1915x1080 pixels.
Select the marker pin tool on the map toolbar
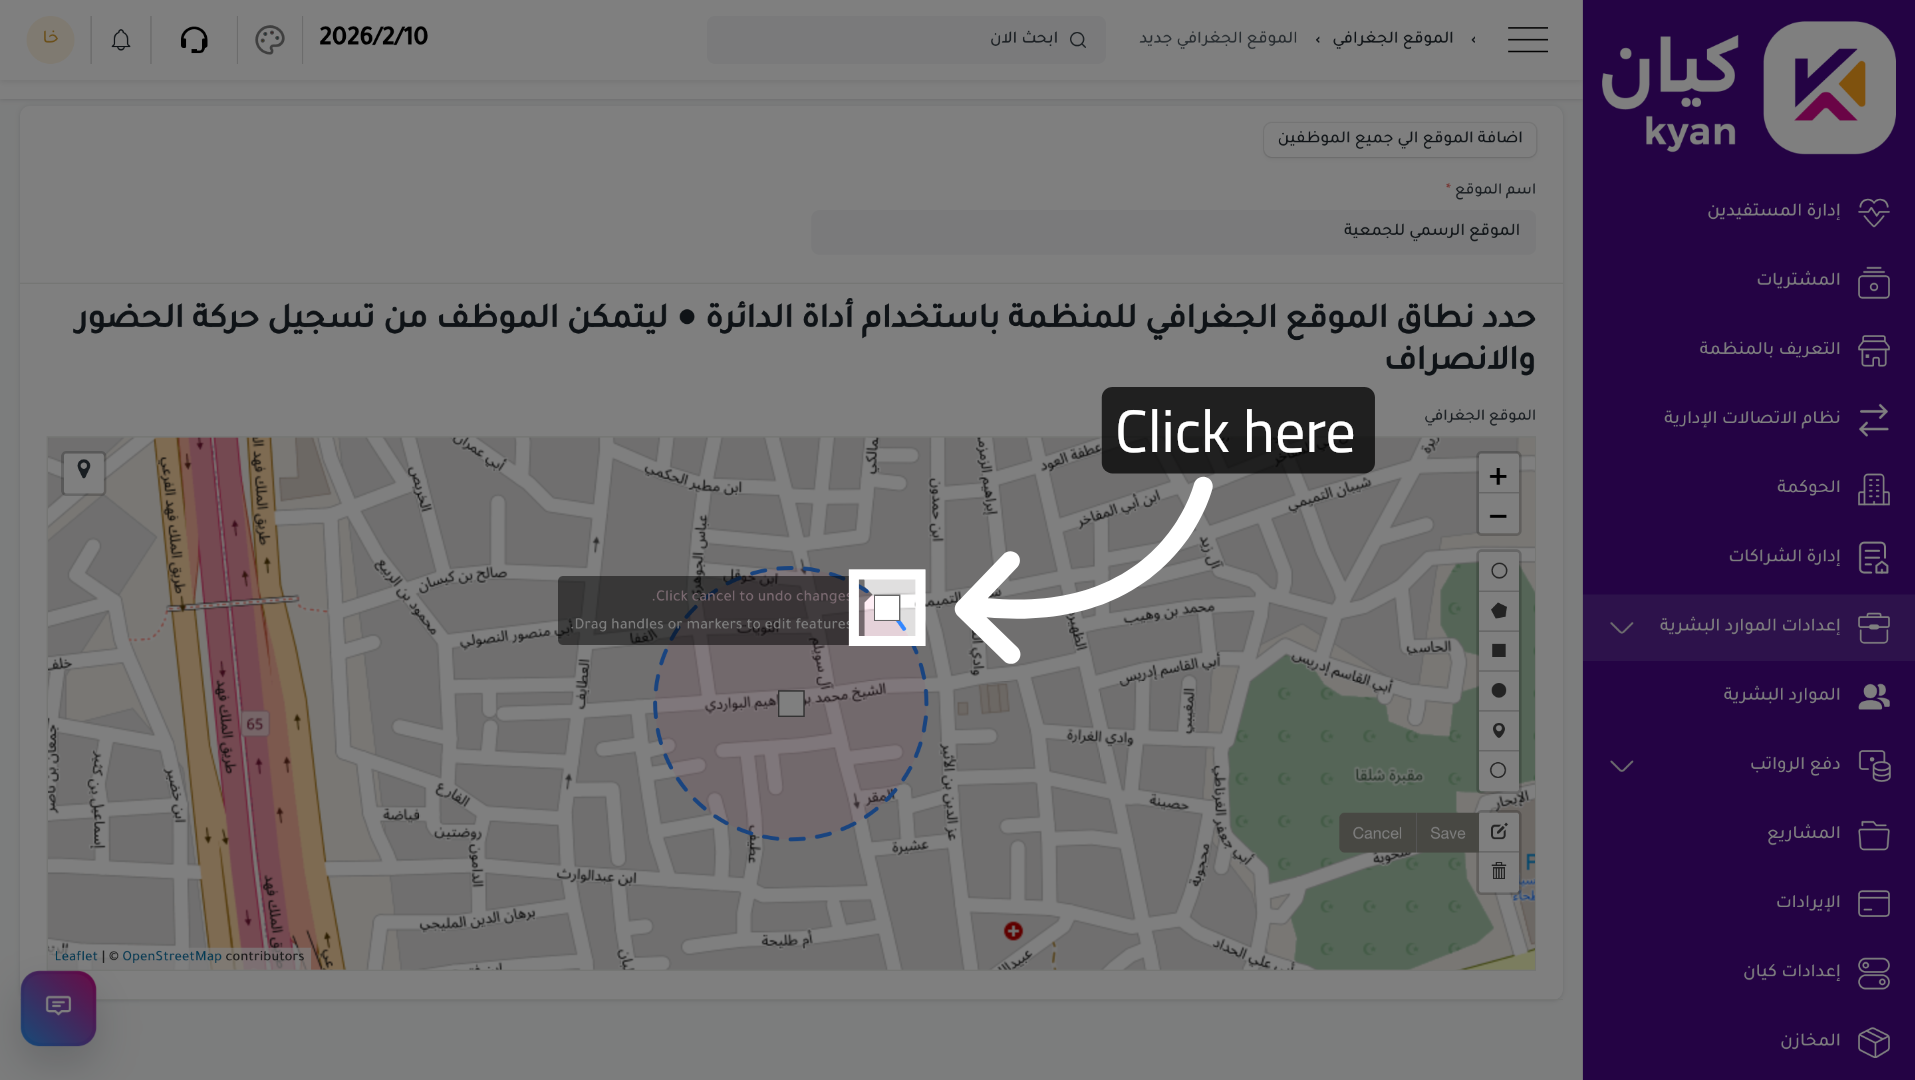pos(1498,730)
